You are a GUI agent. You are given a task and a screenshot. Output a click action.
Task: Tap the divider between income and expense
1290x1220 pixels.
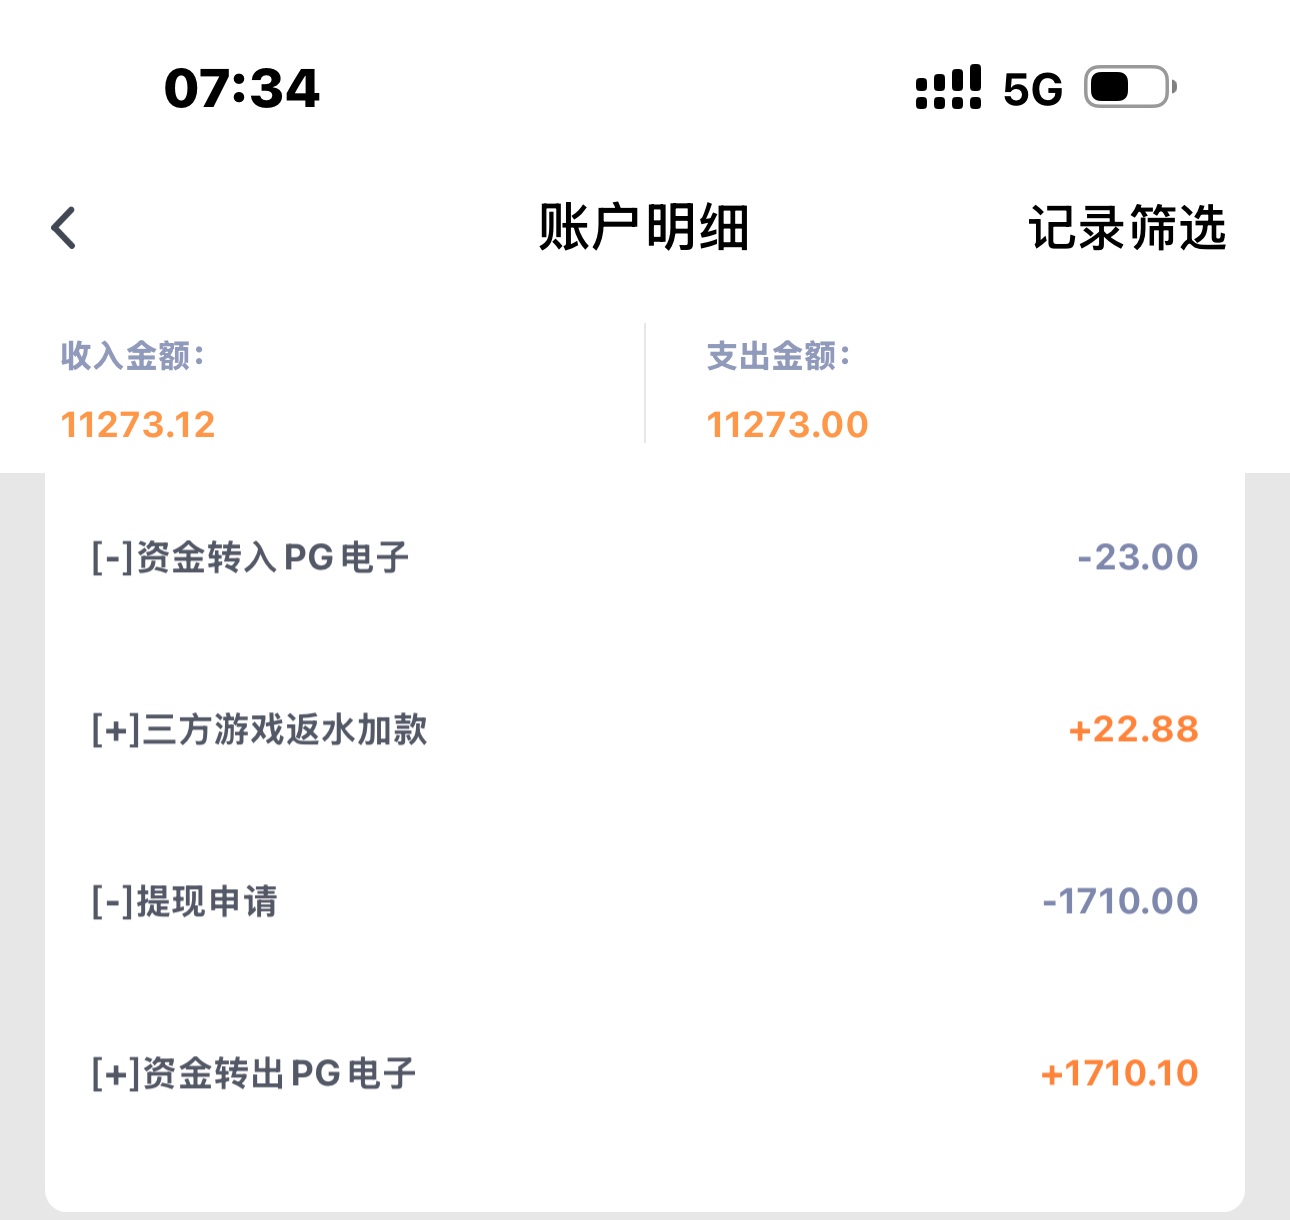[645, 383]
